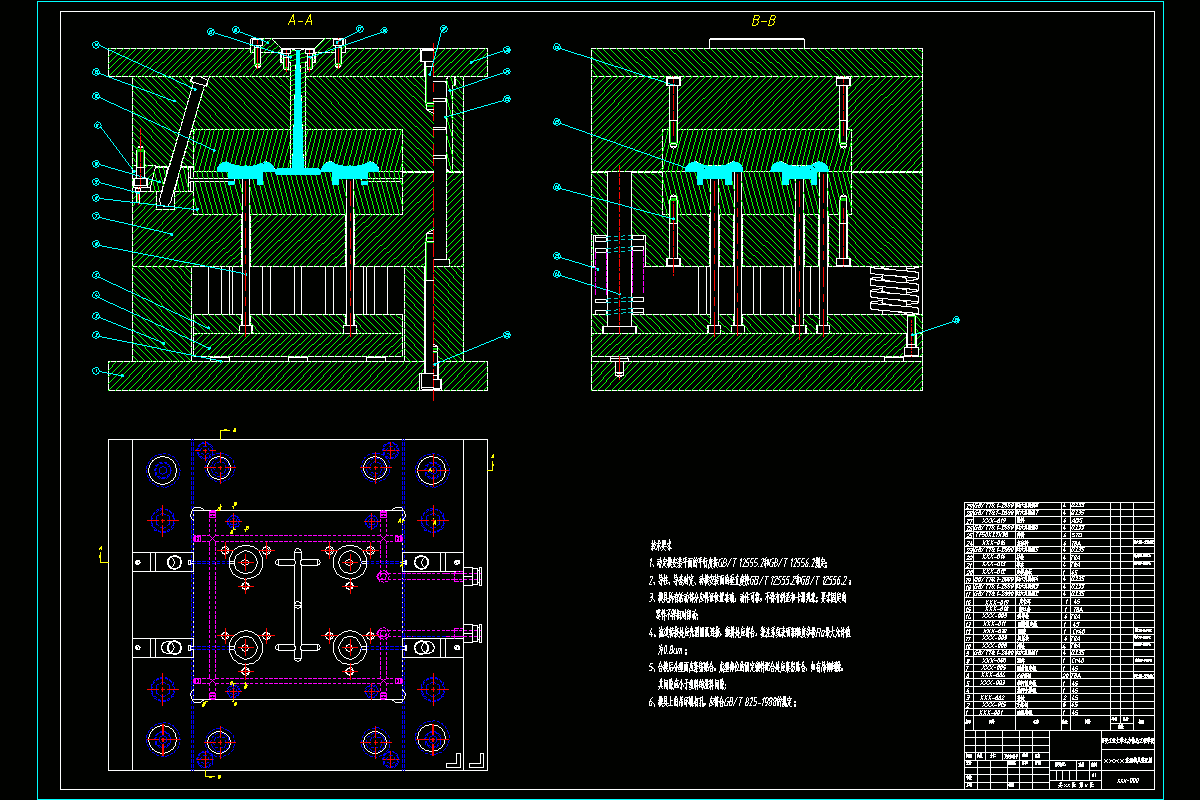1200x800 pixels.
Task: Click the parts list header row
Action: [1058, 721]
